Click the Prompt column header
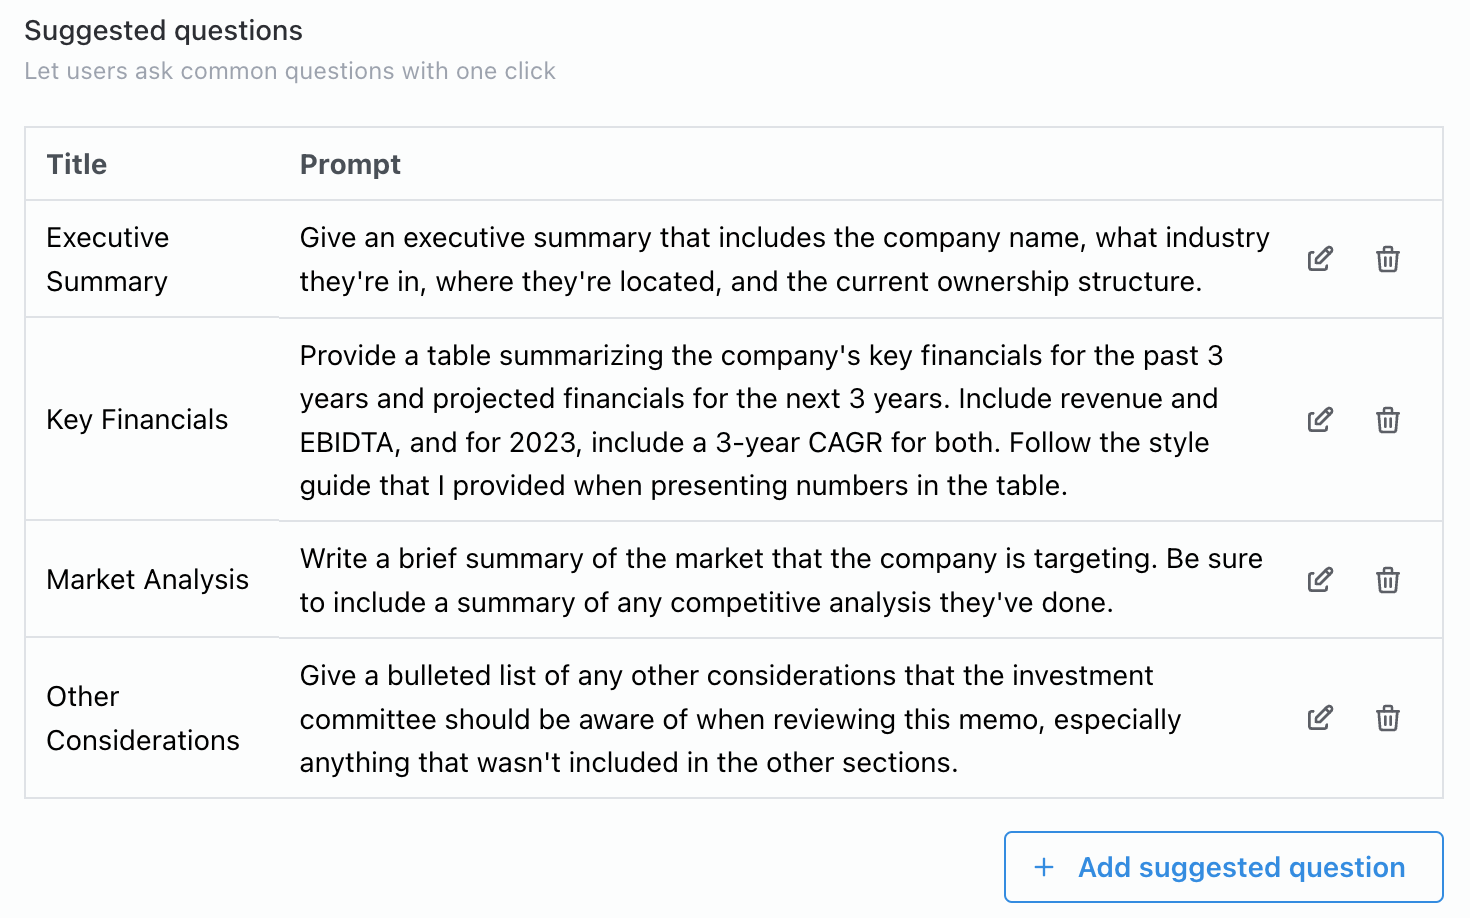The width and height of the screenshot is (1470, 918). coord(350,164)
